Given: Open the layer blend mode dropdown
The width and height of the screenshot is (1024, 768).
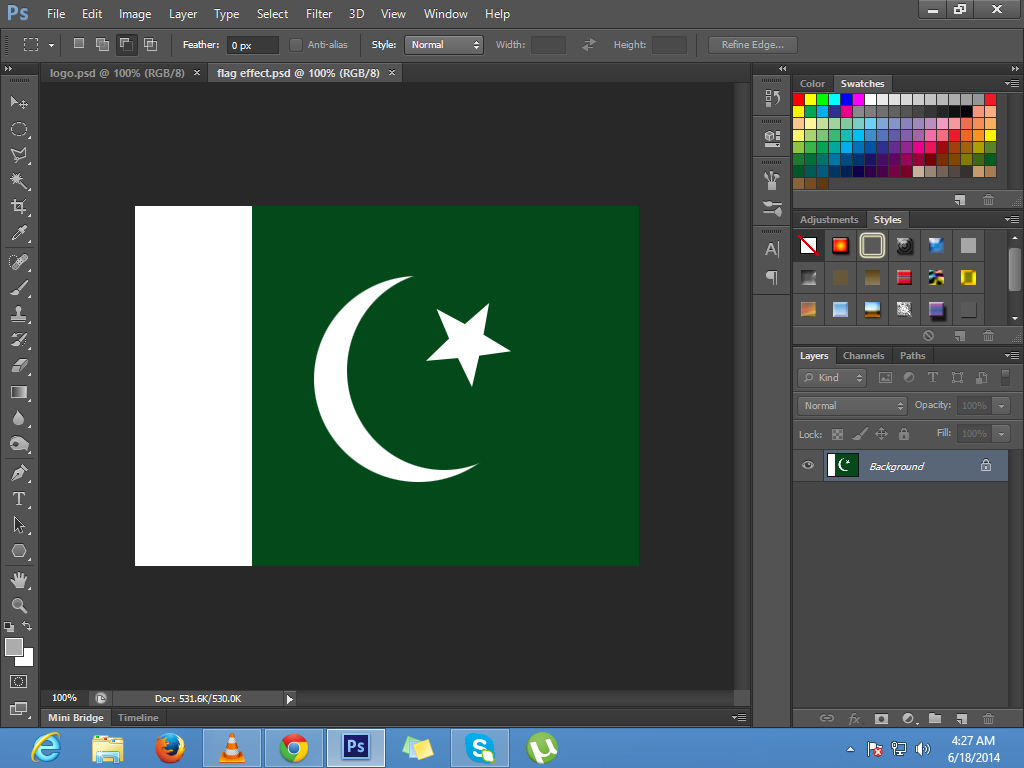Looking at the screenshot, I should click(852, 406).
